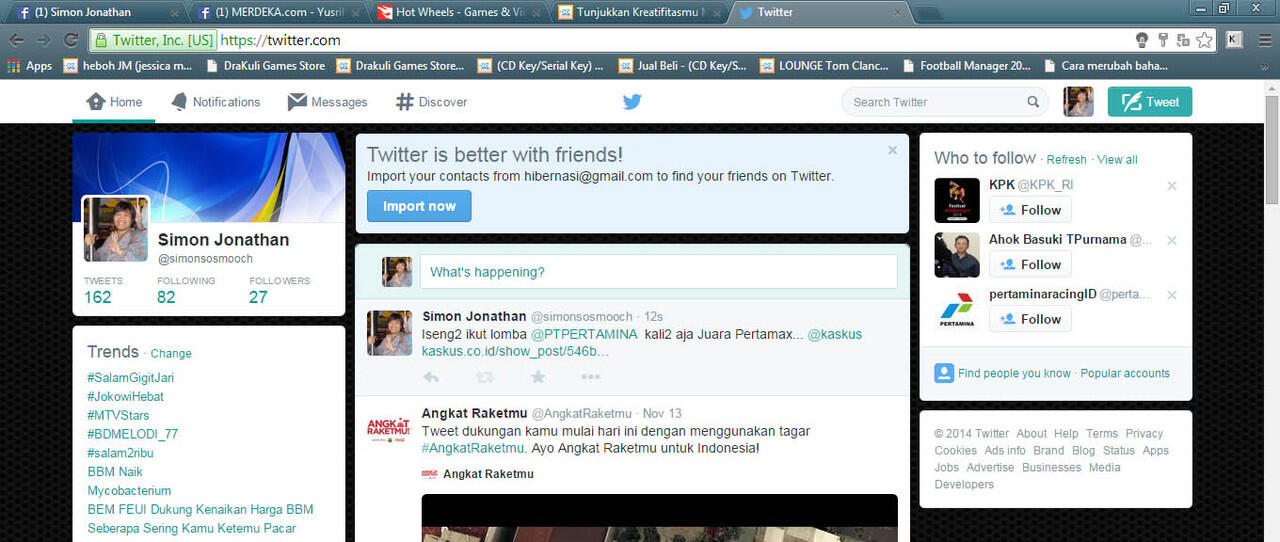The height and width of the screenshot is (542, 1280).
Task: Open #JokowiHebat trend
Action: (x=125, y=397)
